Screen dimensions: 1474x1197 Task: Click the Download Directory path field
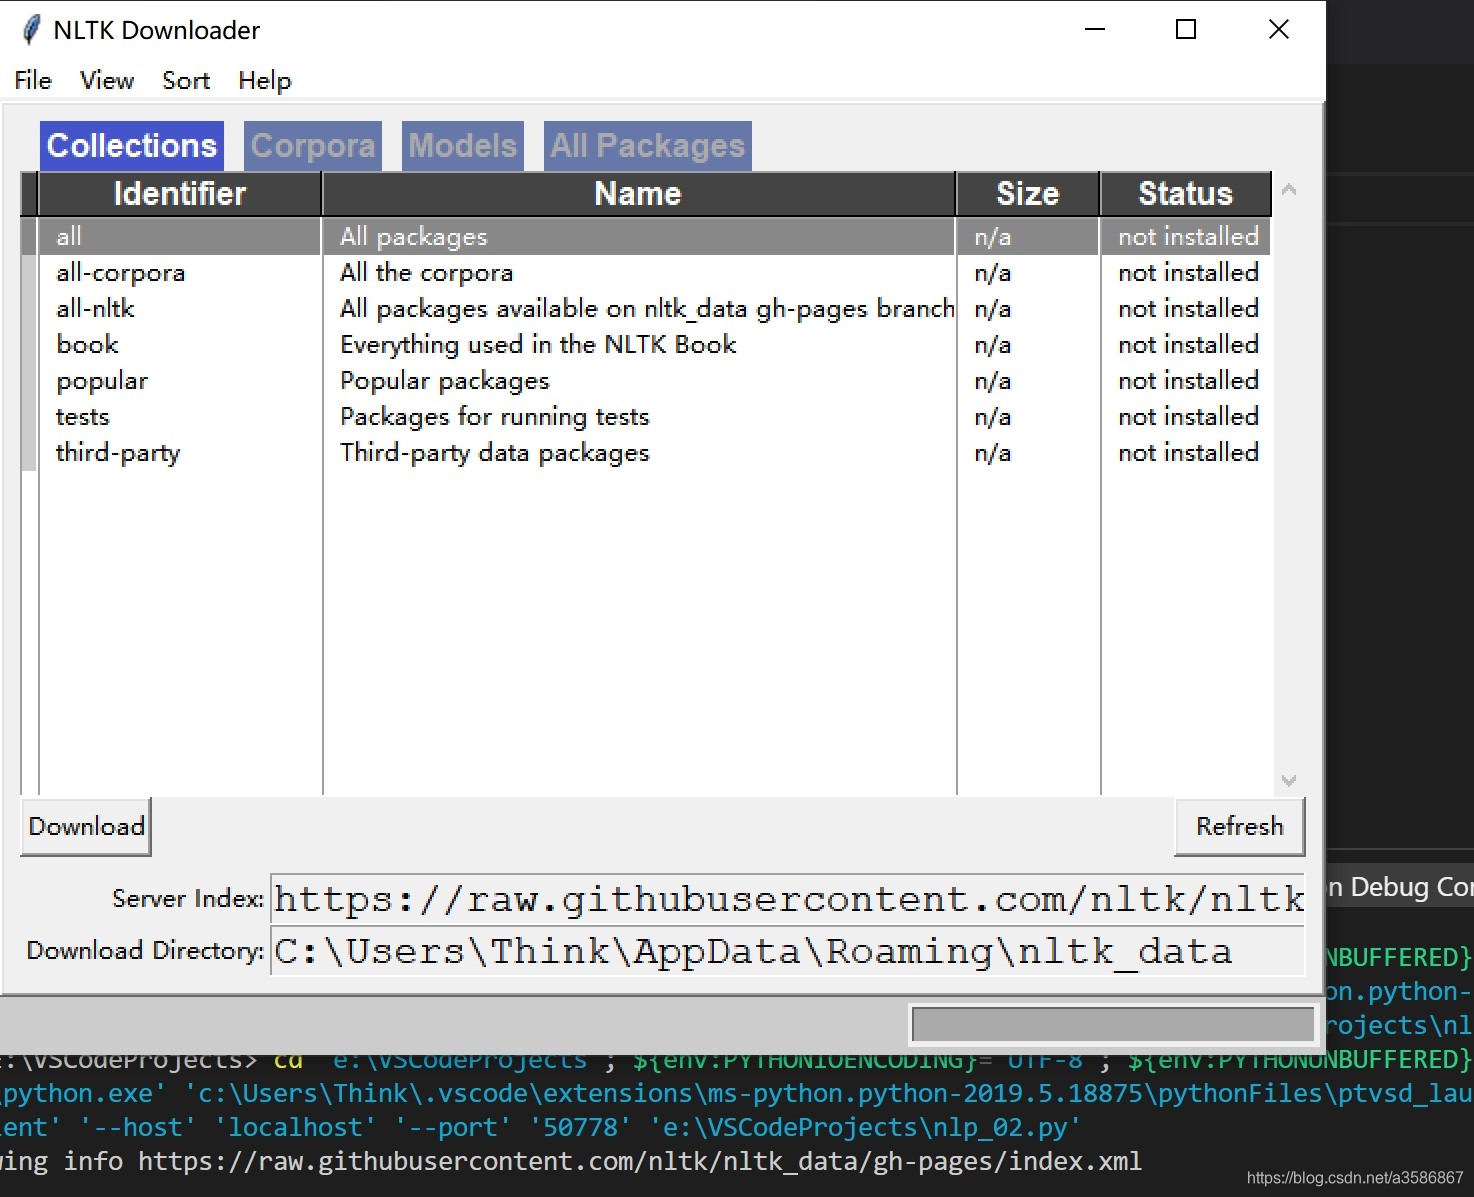pos(788,951)
